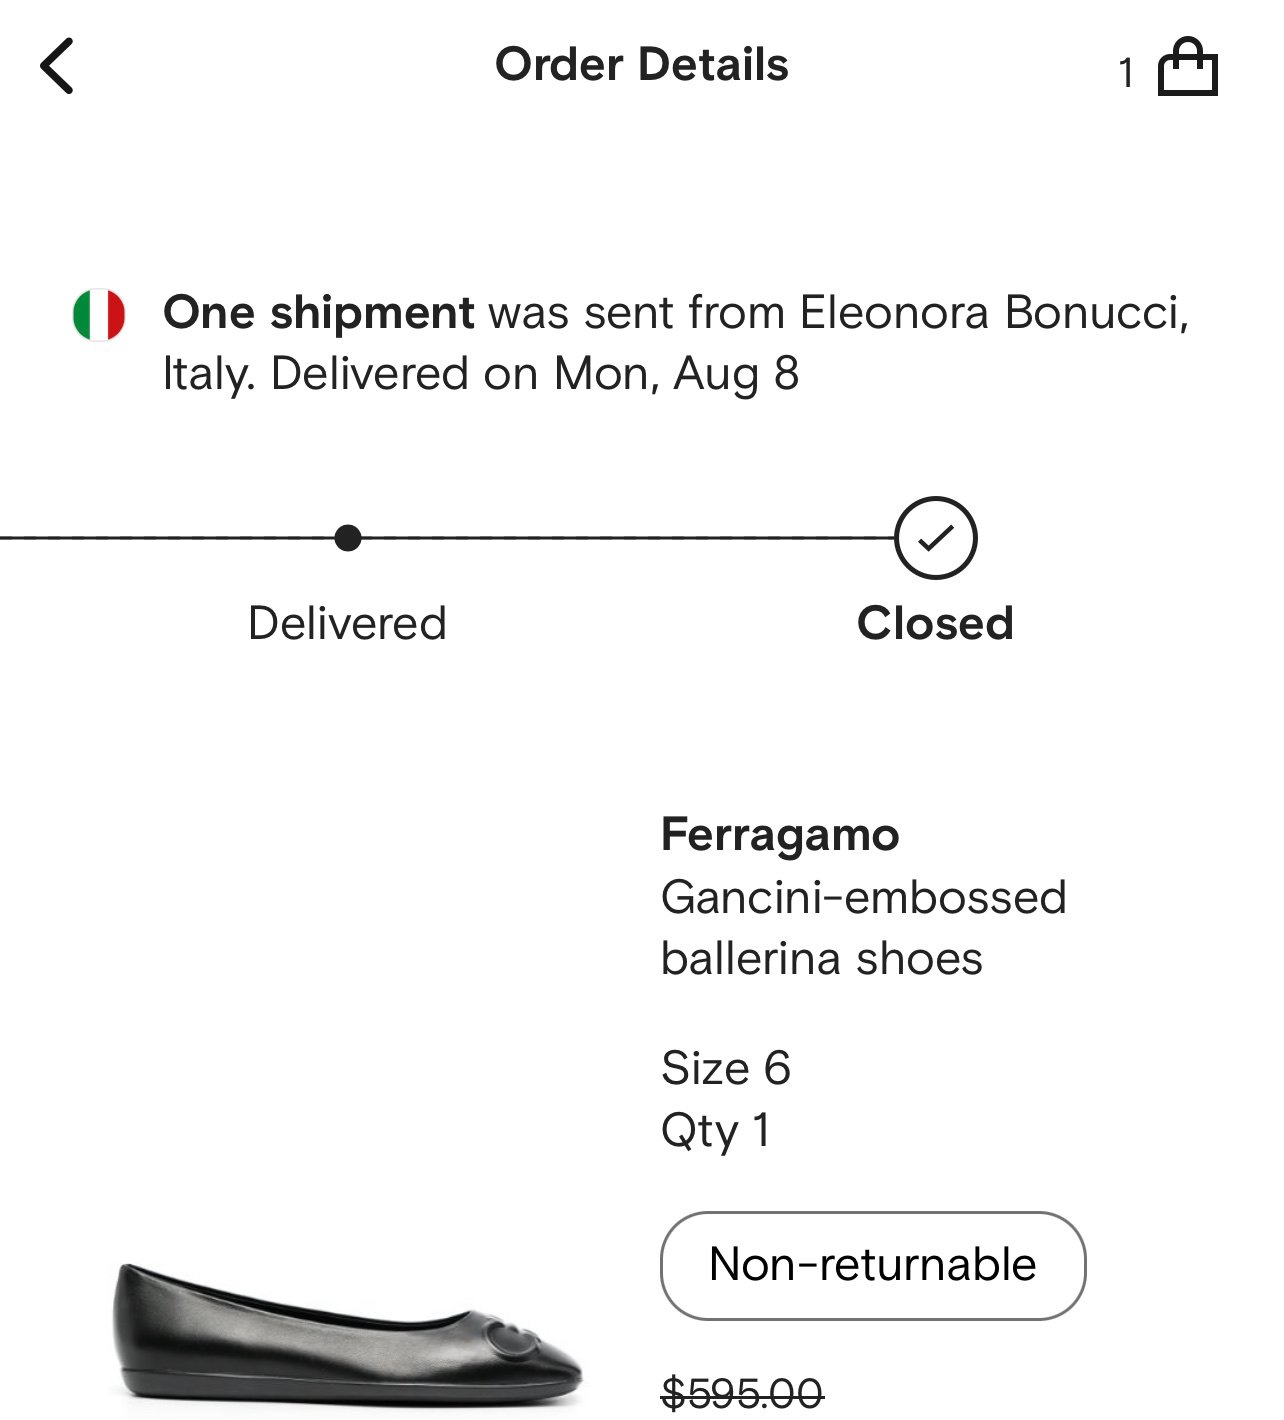The image size is (1284, 1420).
Task: Select the Delivered timeline dot
Action: click(x=347, y=538)
